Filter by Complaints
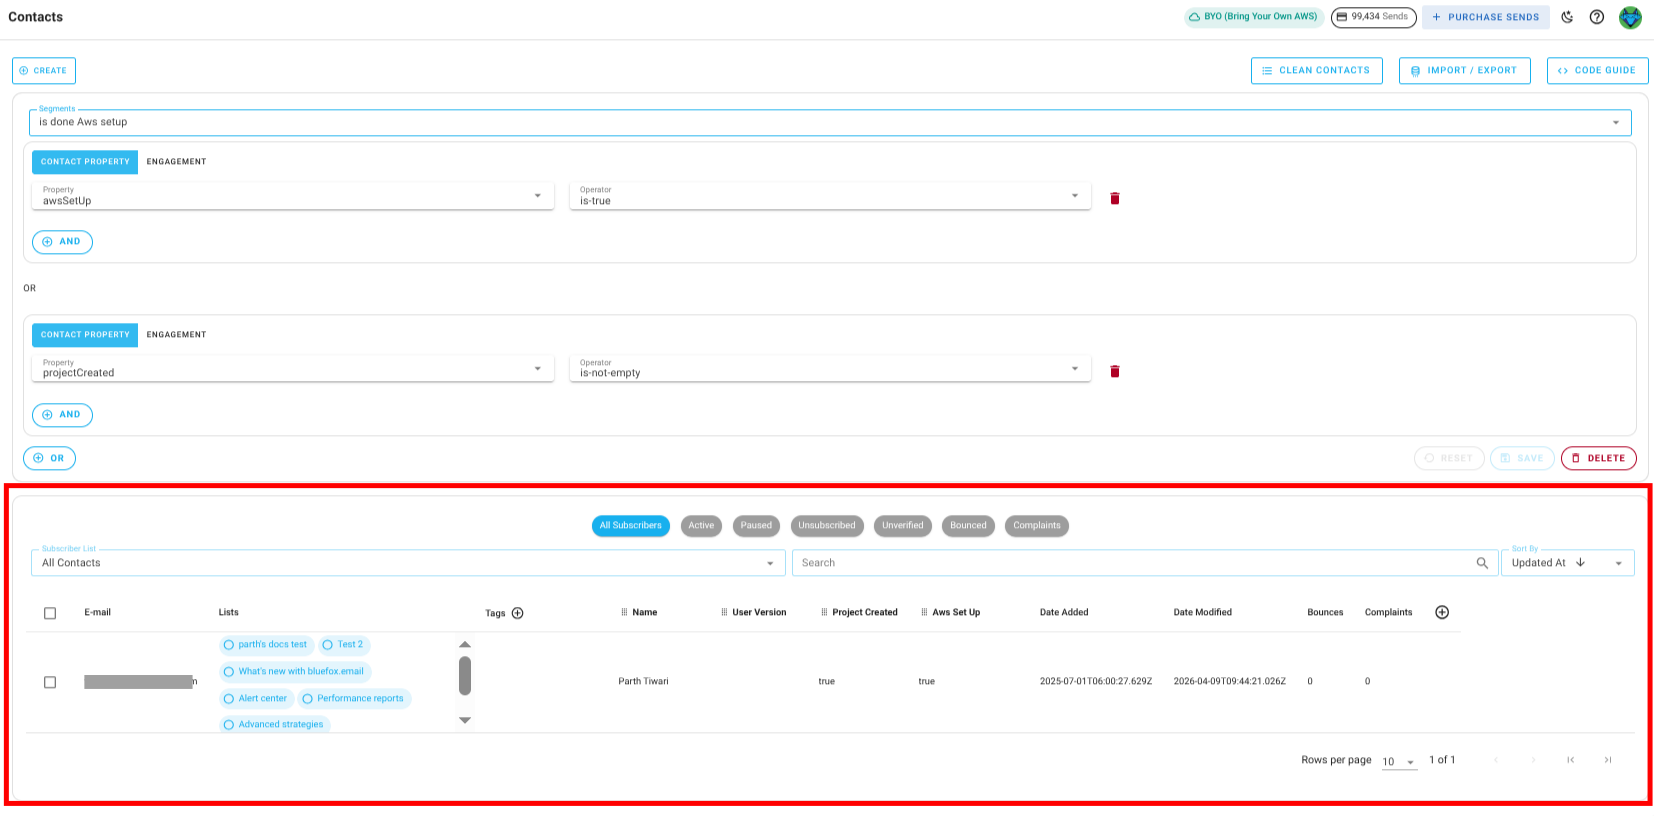 (x=1037, y=526)
